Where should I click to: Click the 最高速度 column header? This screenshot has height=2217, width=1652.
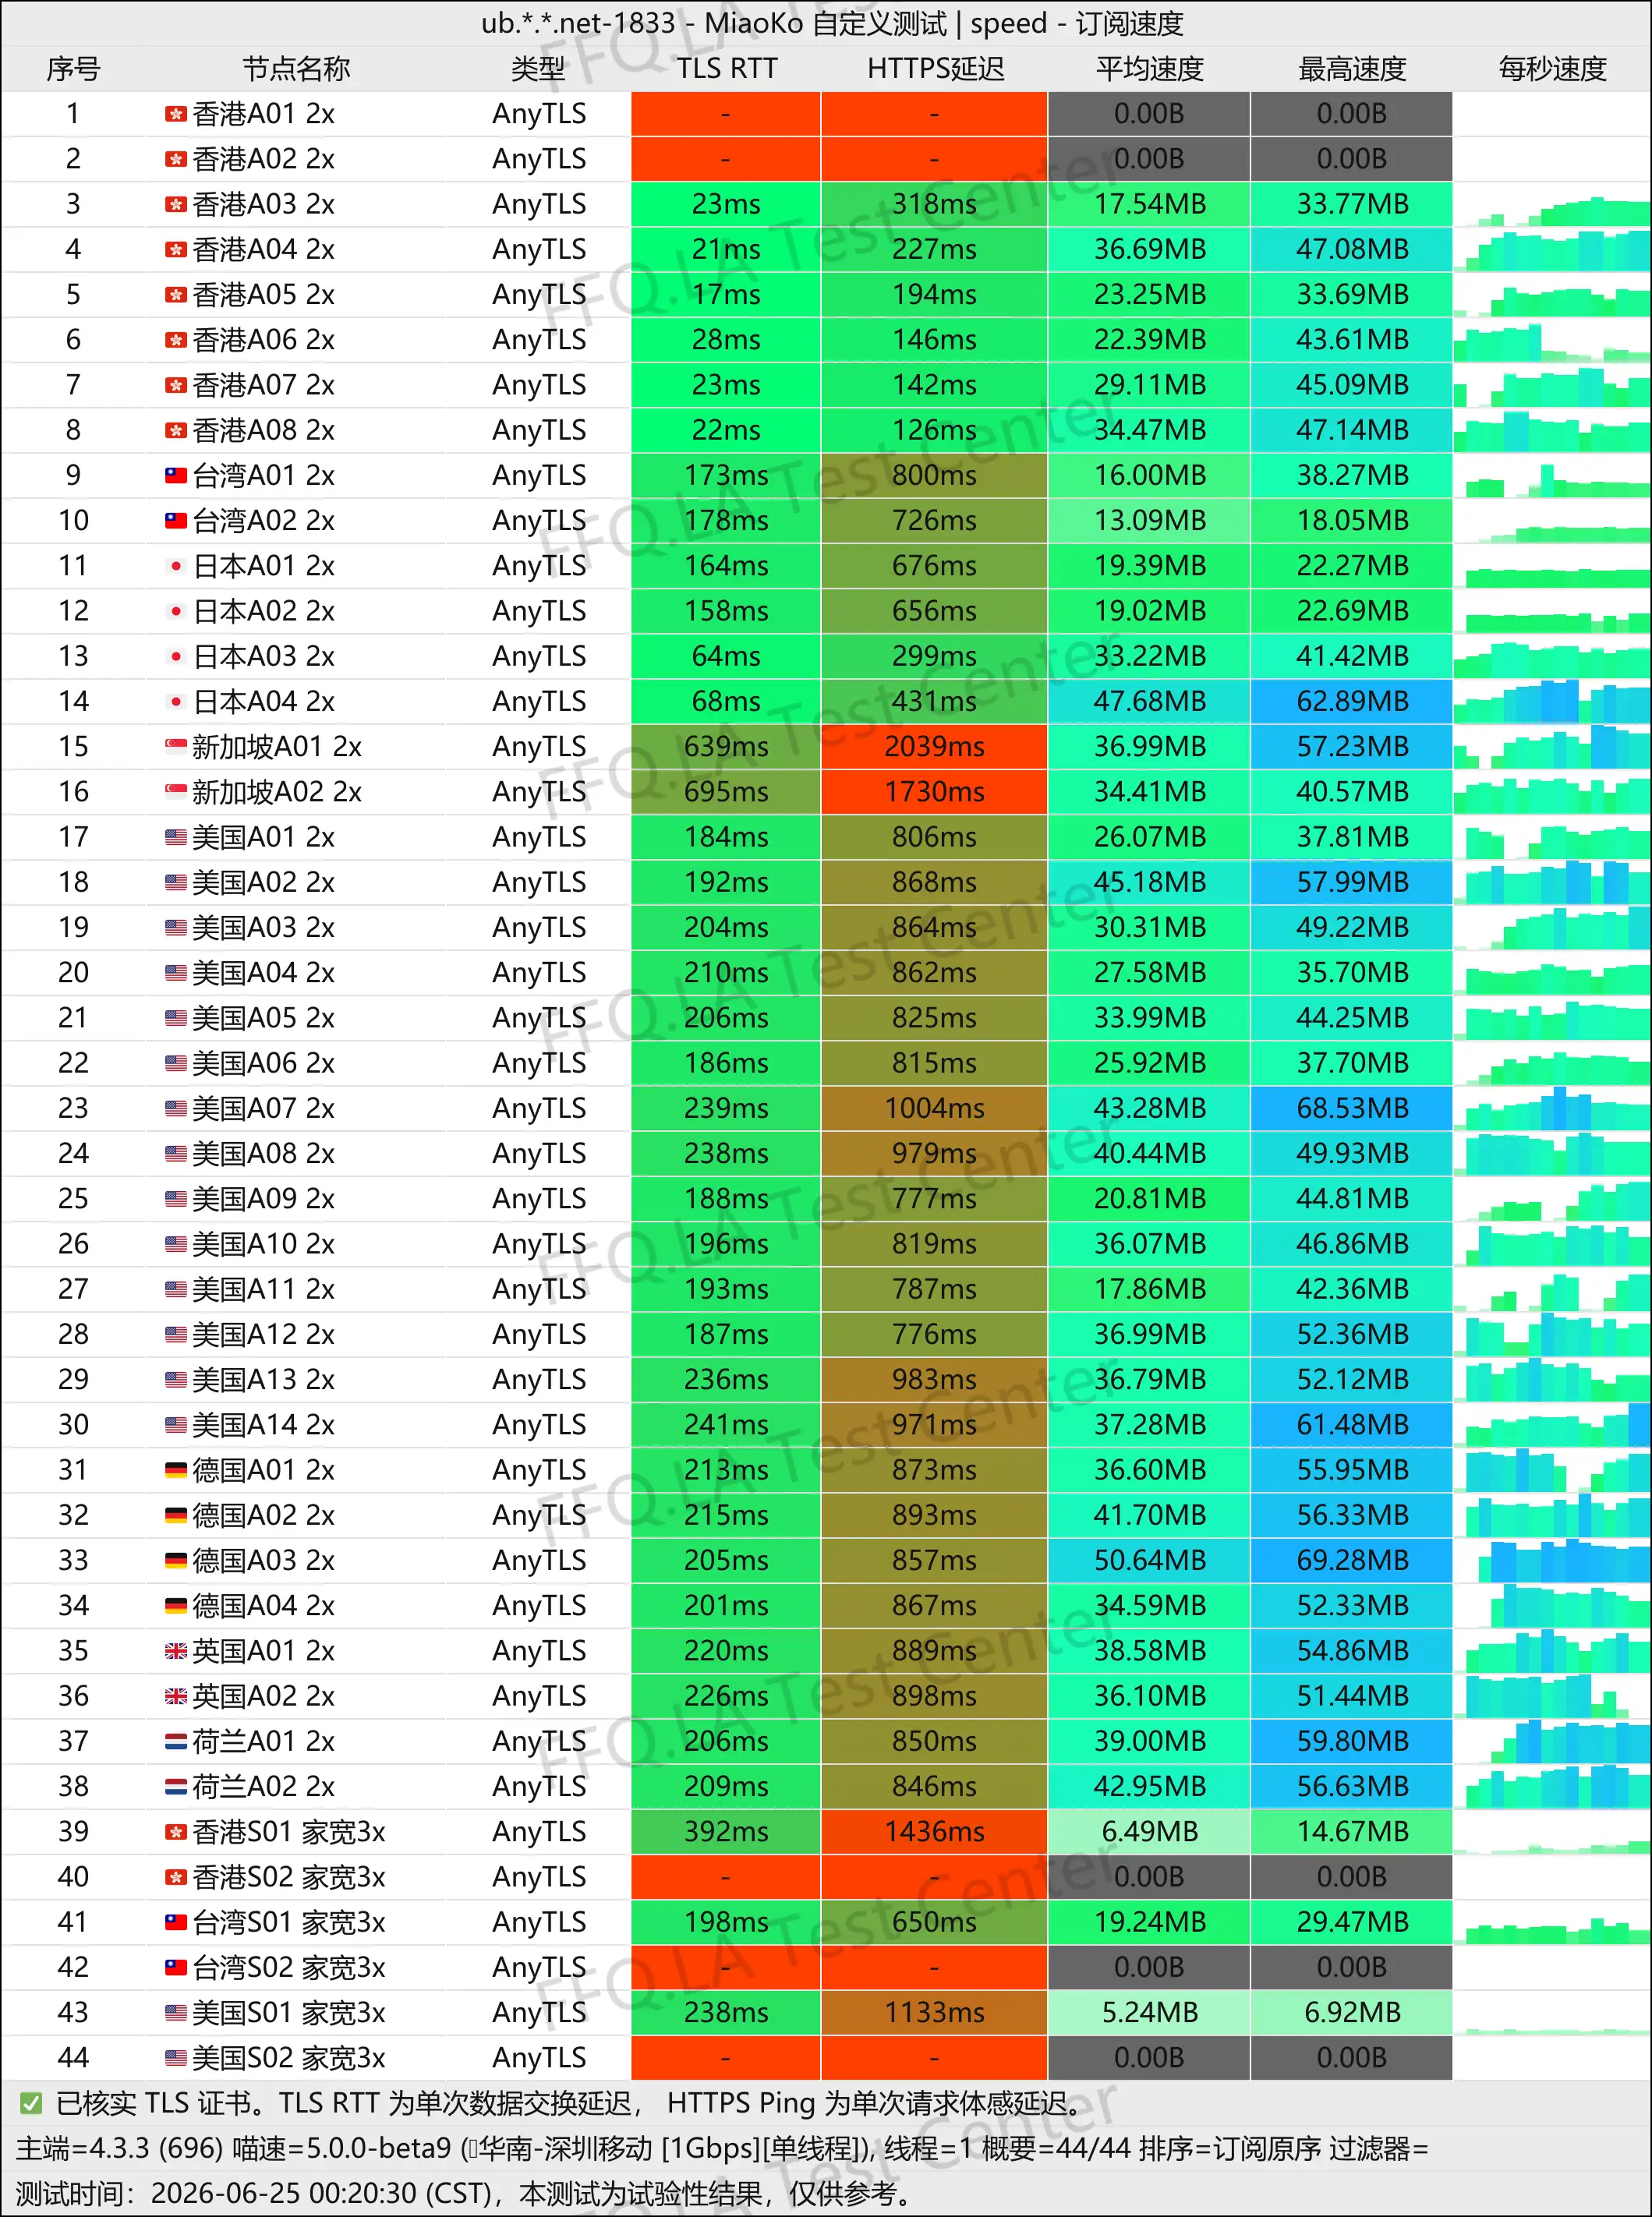point(1352,69)
